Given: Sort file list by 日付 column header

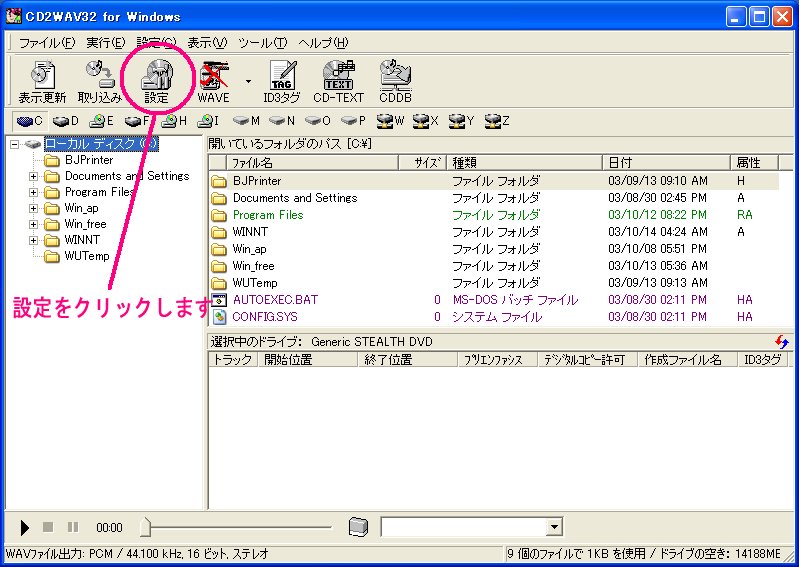Looking at the screenshot, I should [x=666, y=162].
